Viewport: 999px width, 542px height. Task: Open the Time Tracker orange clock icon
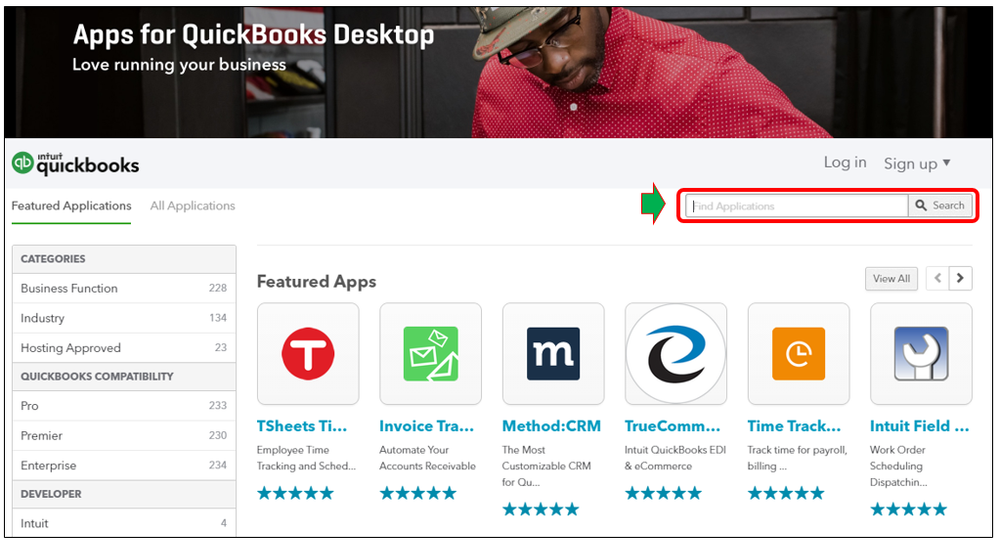point(798,353)
